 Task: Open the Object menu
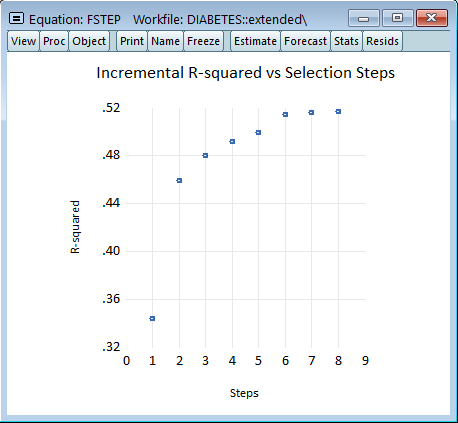coord(89,41)
